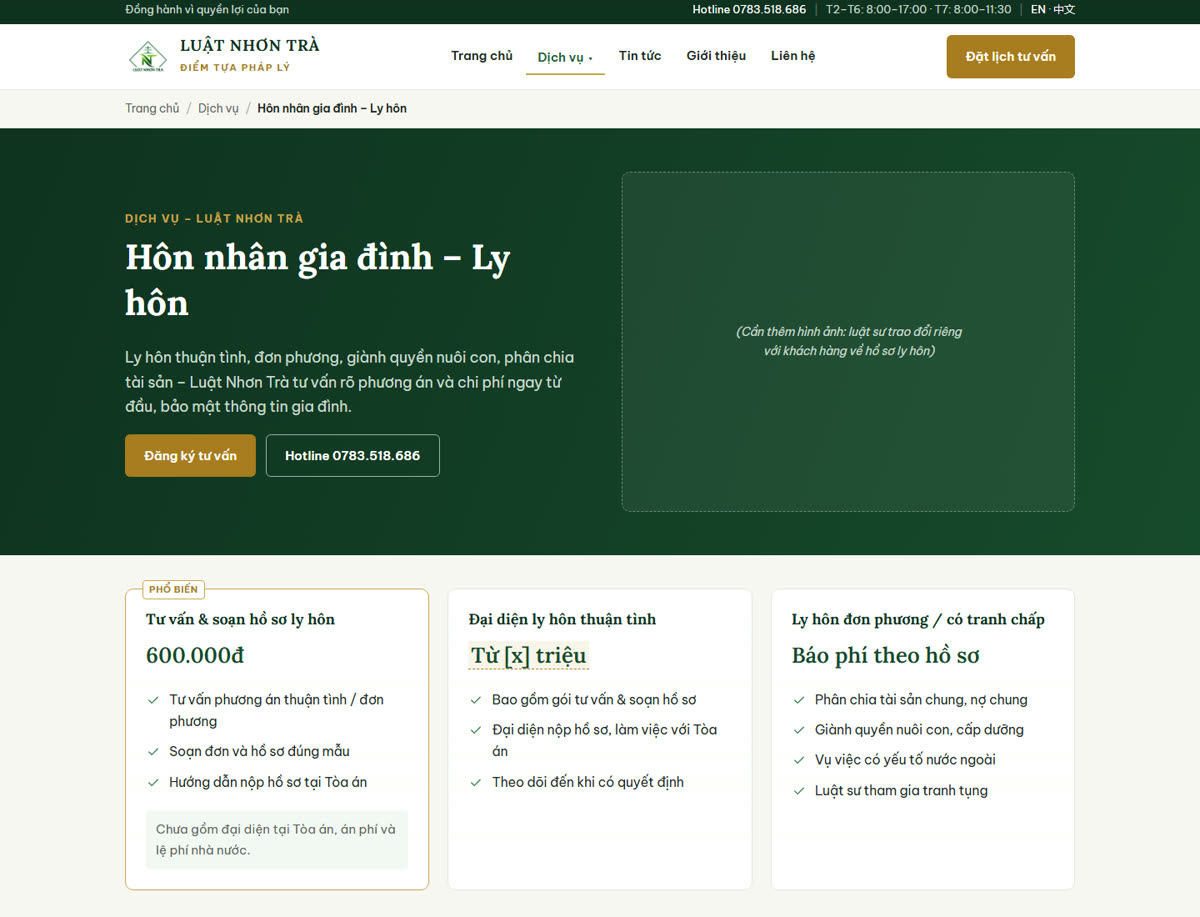The width and height of the screenshot is (1200, 917).
Task: Click checkmark beside Luật sư tham gia tranh tụng
Action: click(x=799, y=791)
